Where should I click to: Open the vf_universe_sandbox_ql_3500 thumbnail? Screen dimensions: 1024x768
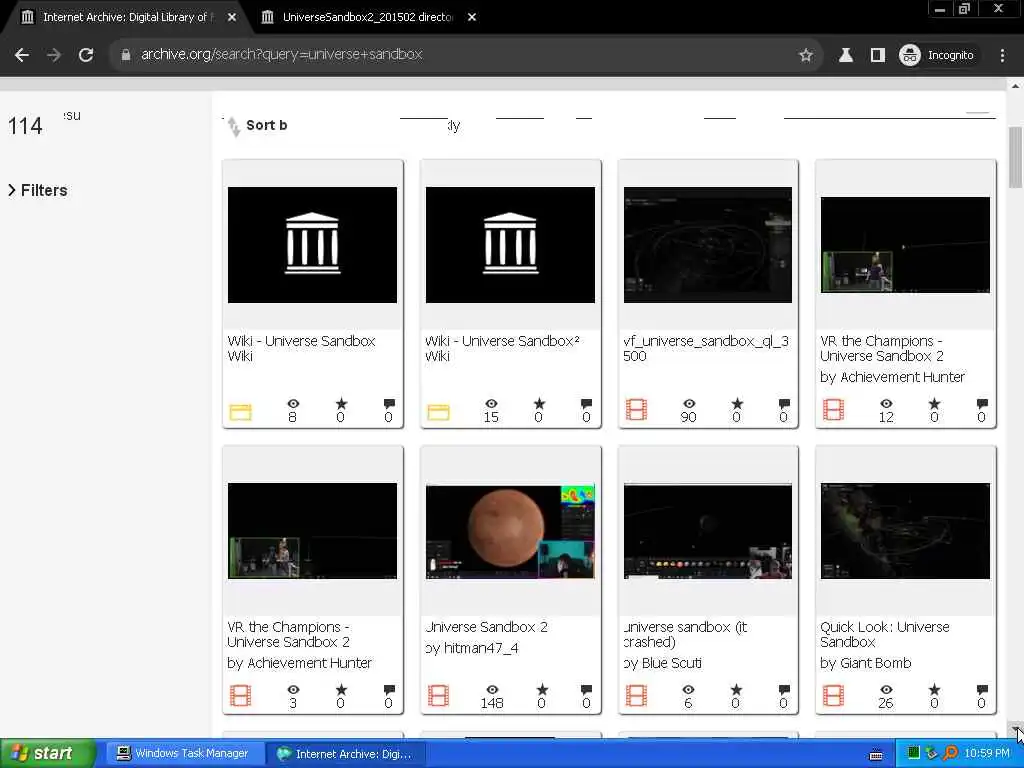tap(708, 245)
